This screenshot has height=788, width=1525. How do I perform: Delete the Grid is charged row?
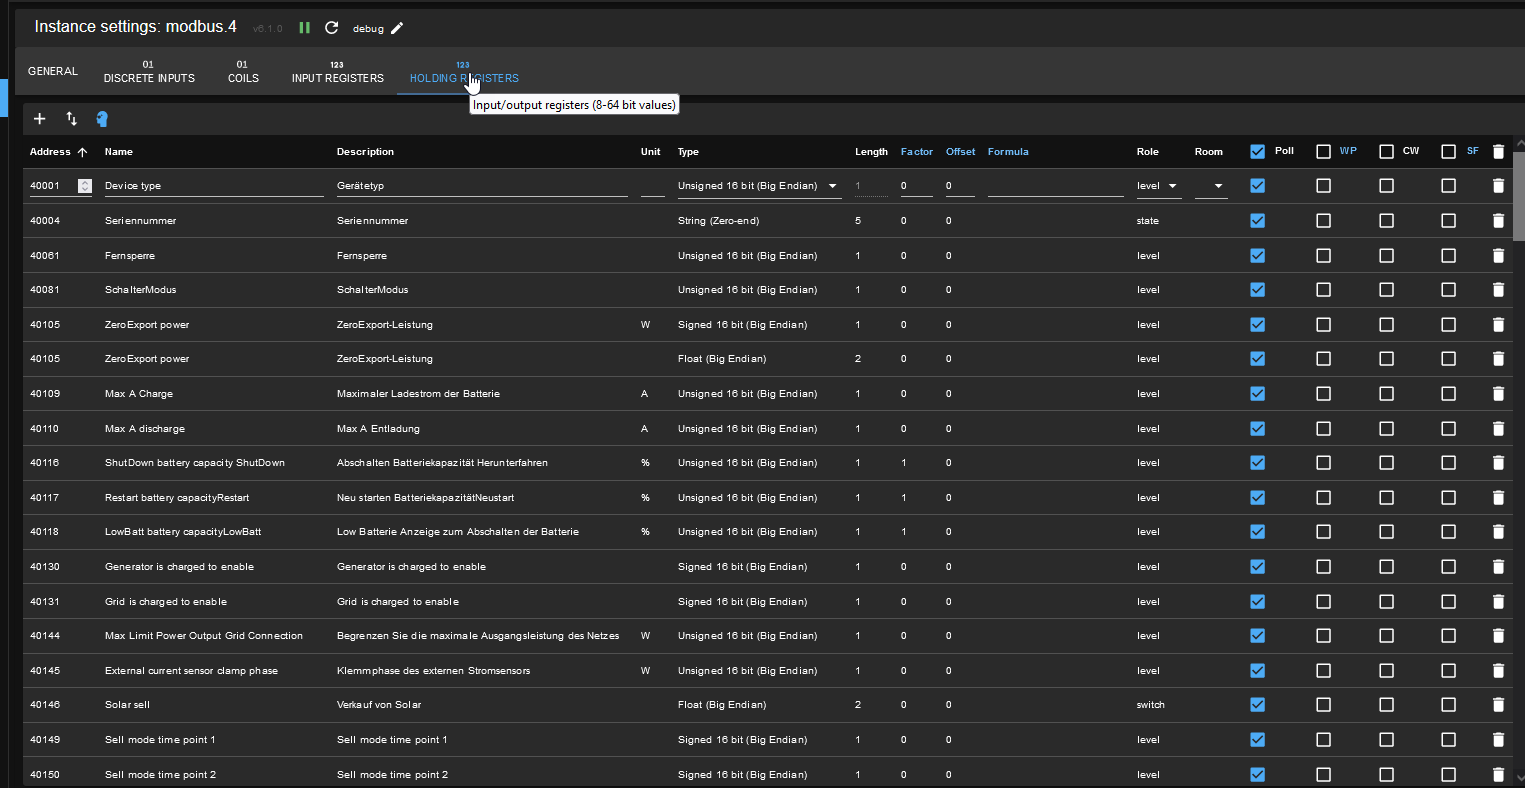coord(1498,601)
